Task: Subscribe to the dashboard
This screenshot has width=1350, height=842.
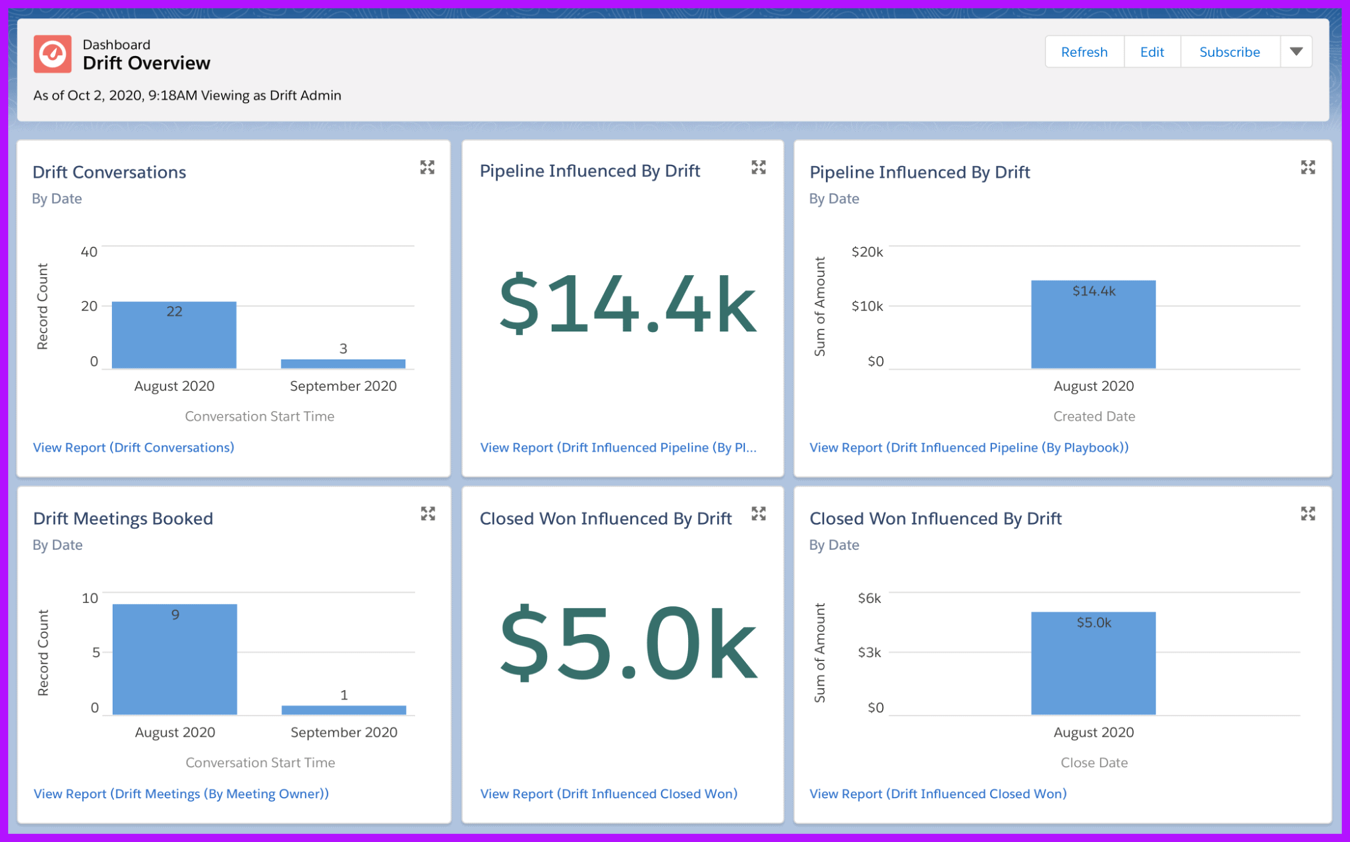Action: click(1230, 52)
